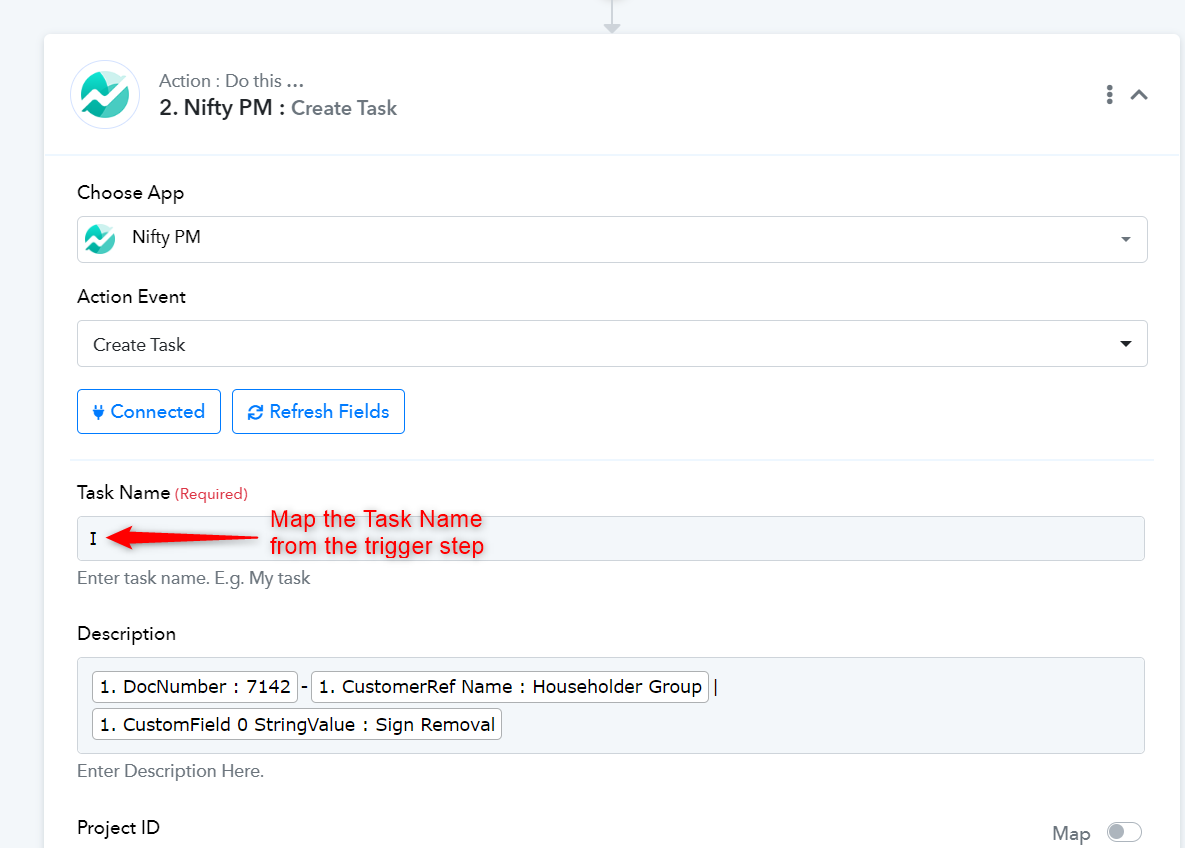Click the Nifty PM logo in action header

pyautogui.click(x=105, y=95)
